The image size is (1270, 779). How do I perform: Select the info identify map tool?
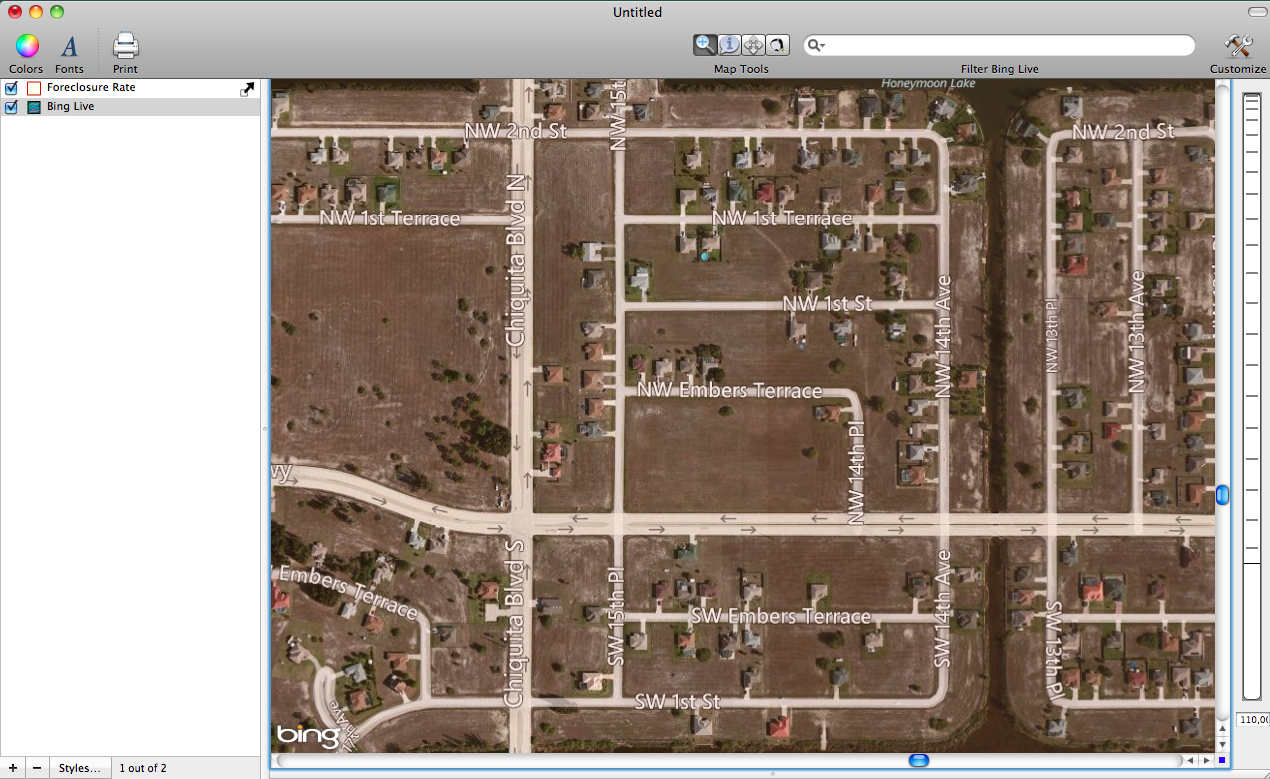[x=729, y=45]
